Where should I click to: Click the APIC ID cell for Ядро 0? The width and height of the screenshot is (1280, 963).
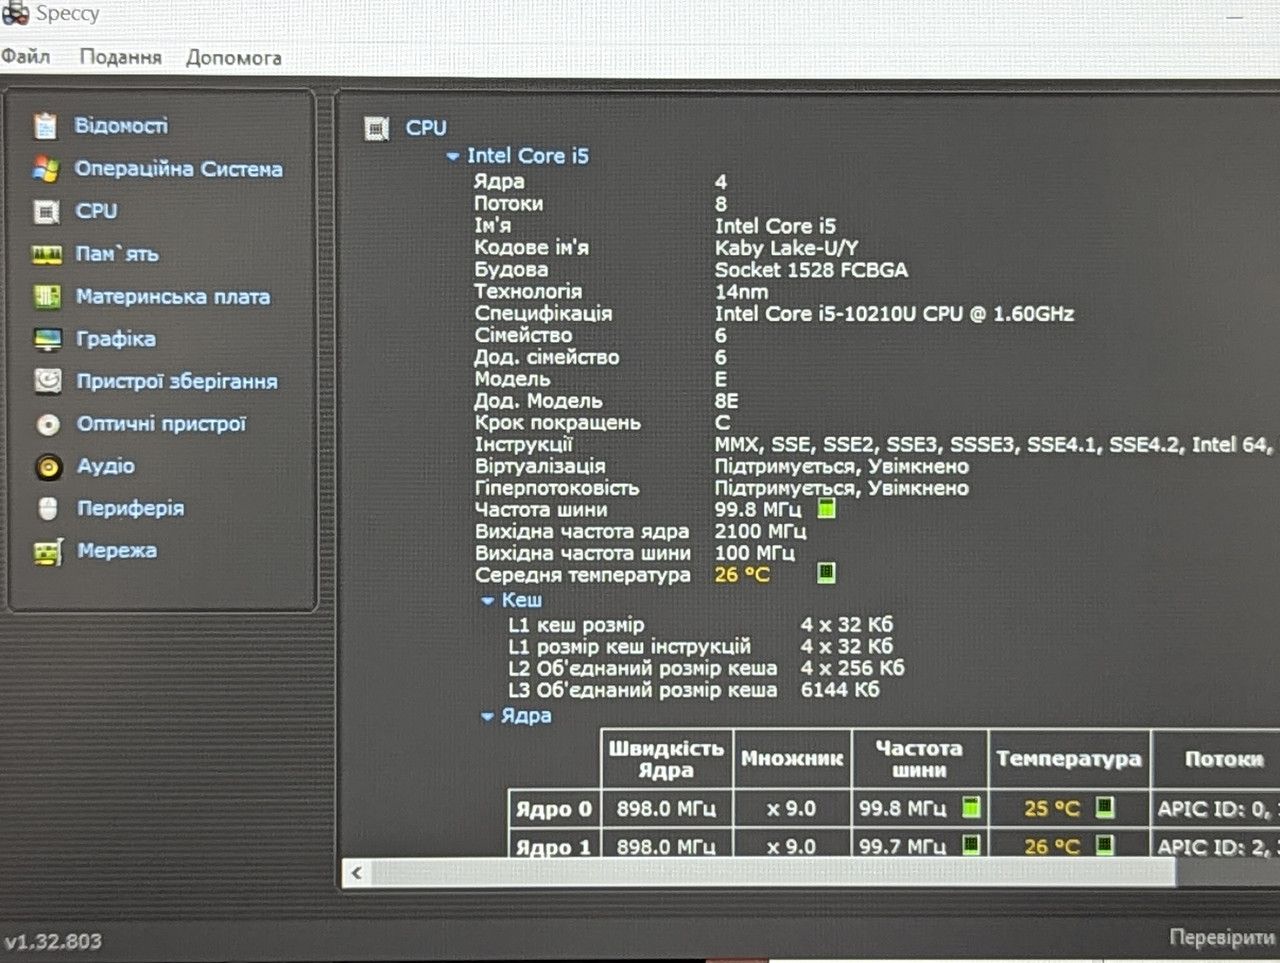tap(1214, 808)
